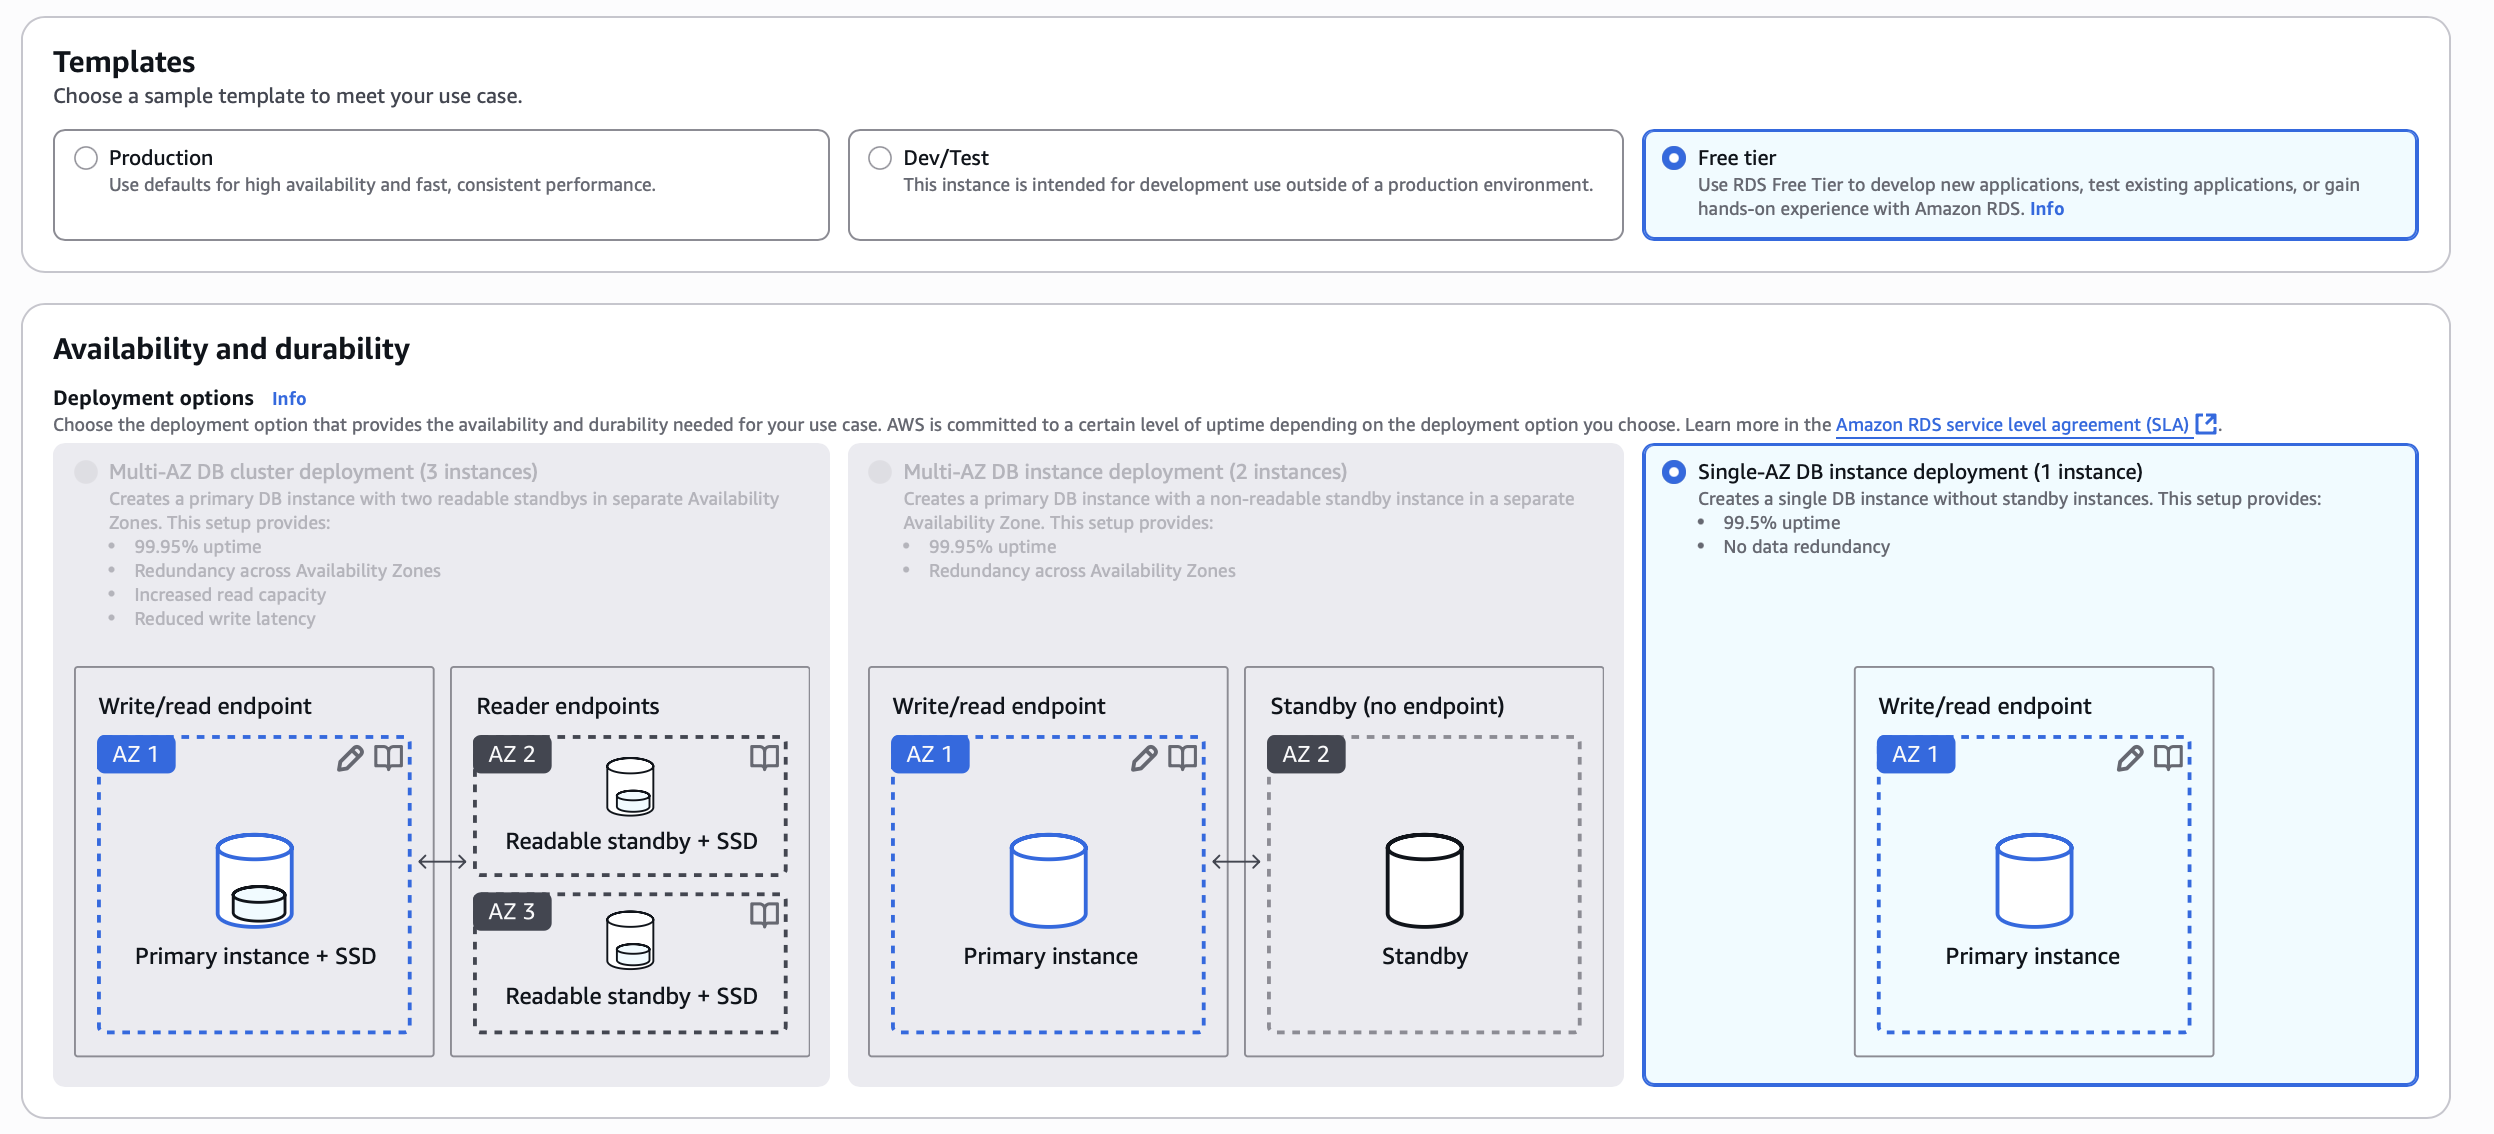Open Info link in Free tier description
Screen dimensions: 2494x1134
(x=2047, y=208)
